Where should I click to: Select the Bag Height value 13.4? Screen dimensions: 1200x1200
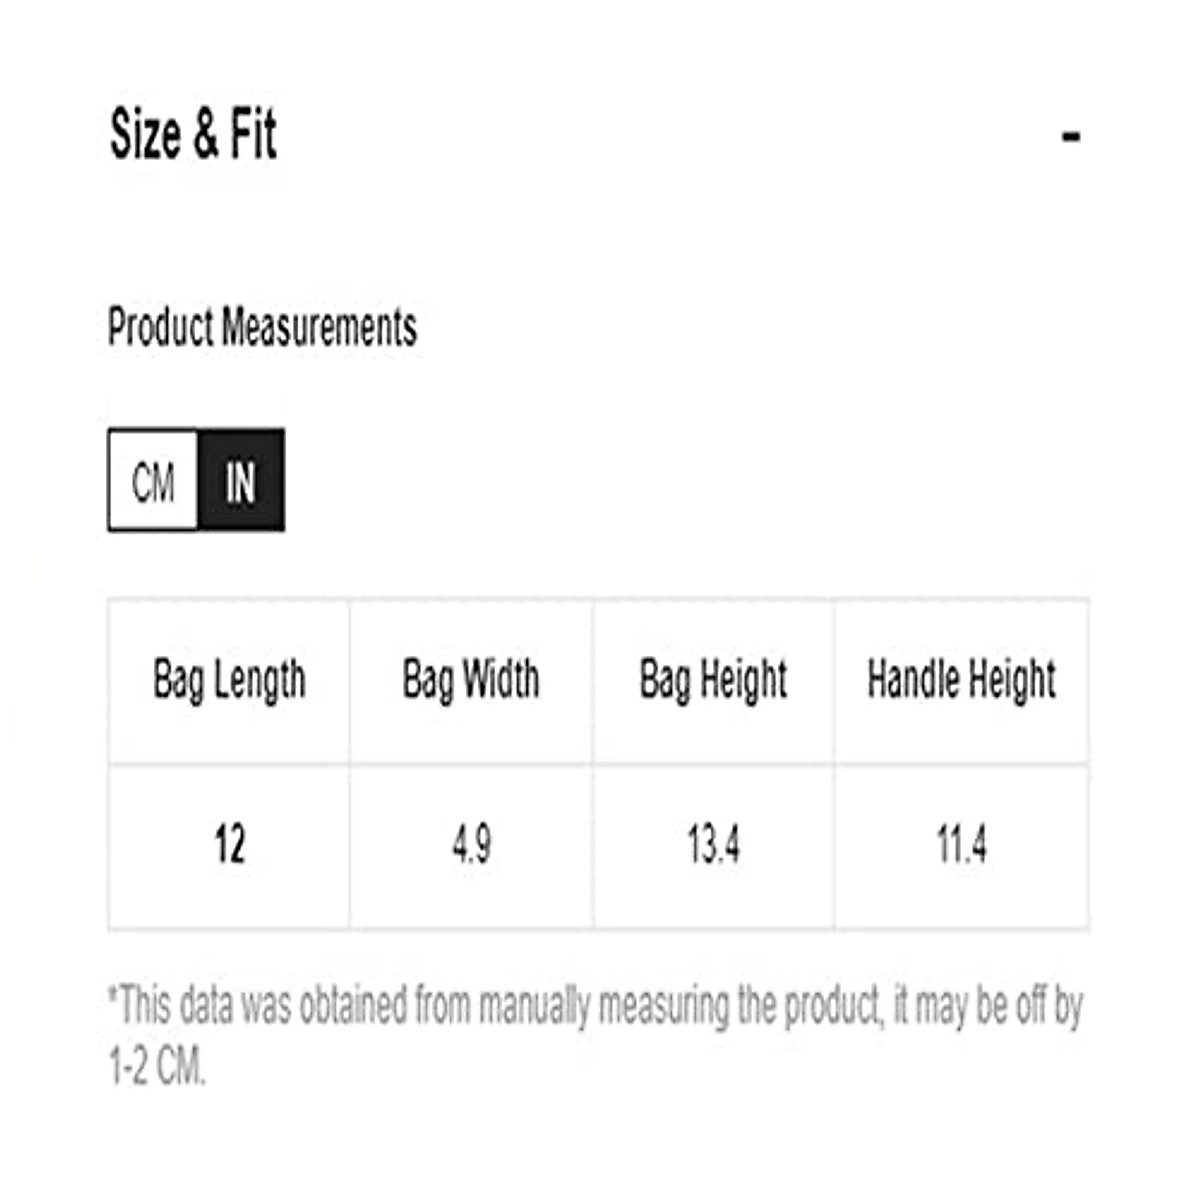[713, 845]
